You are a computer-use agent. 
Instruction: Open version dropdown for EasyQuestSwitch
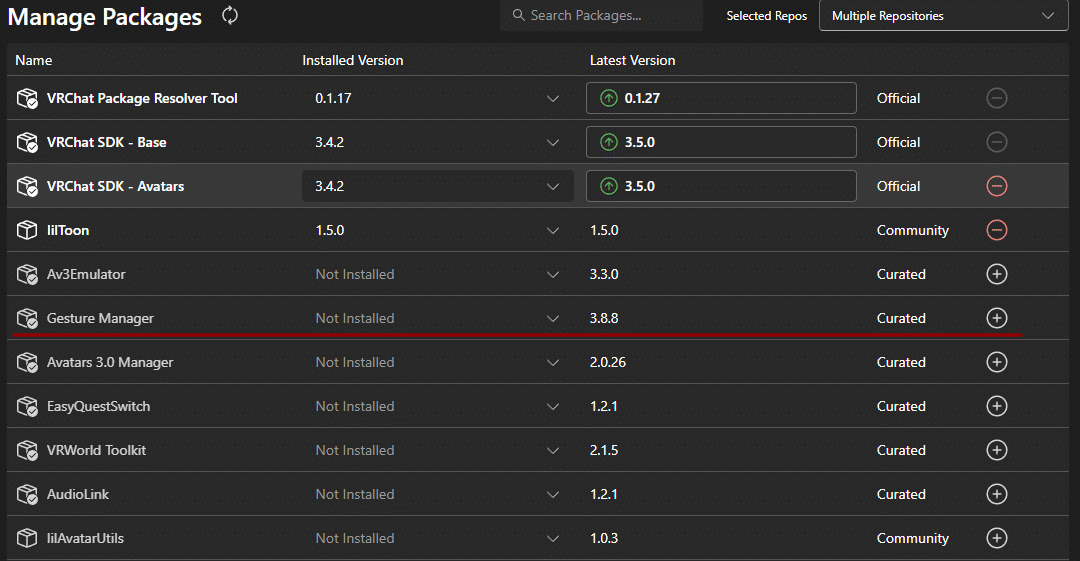click(x=552, y=407)
